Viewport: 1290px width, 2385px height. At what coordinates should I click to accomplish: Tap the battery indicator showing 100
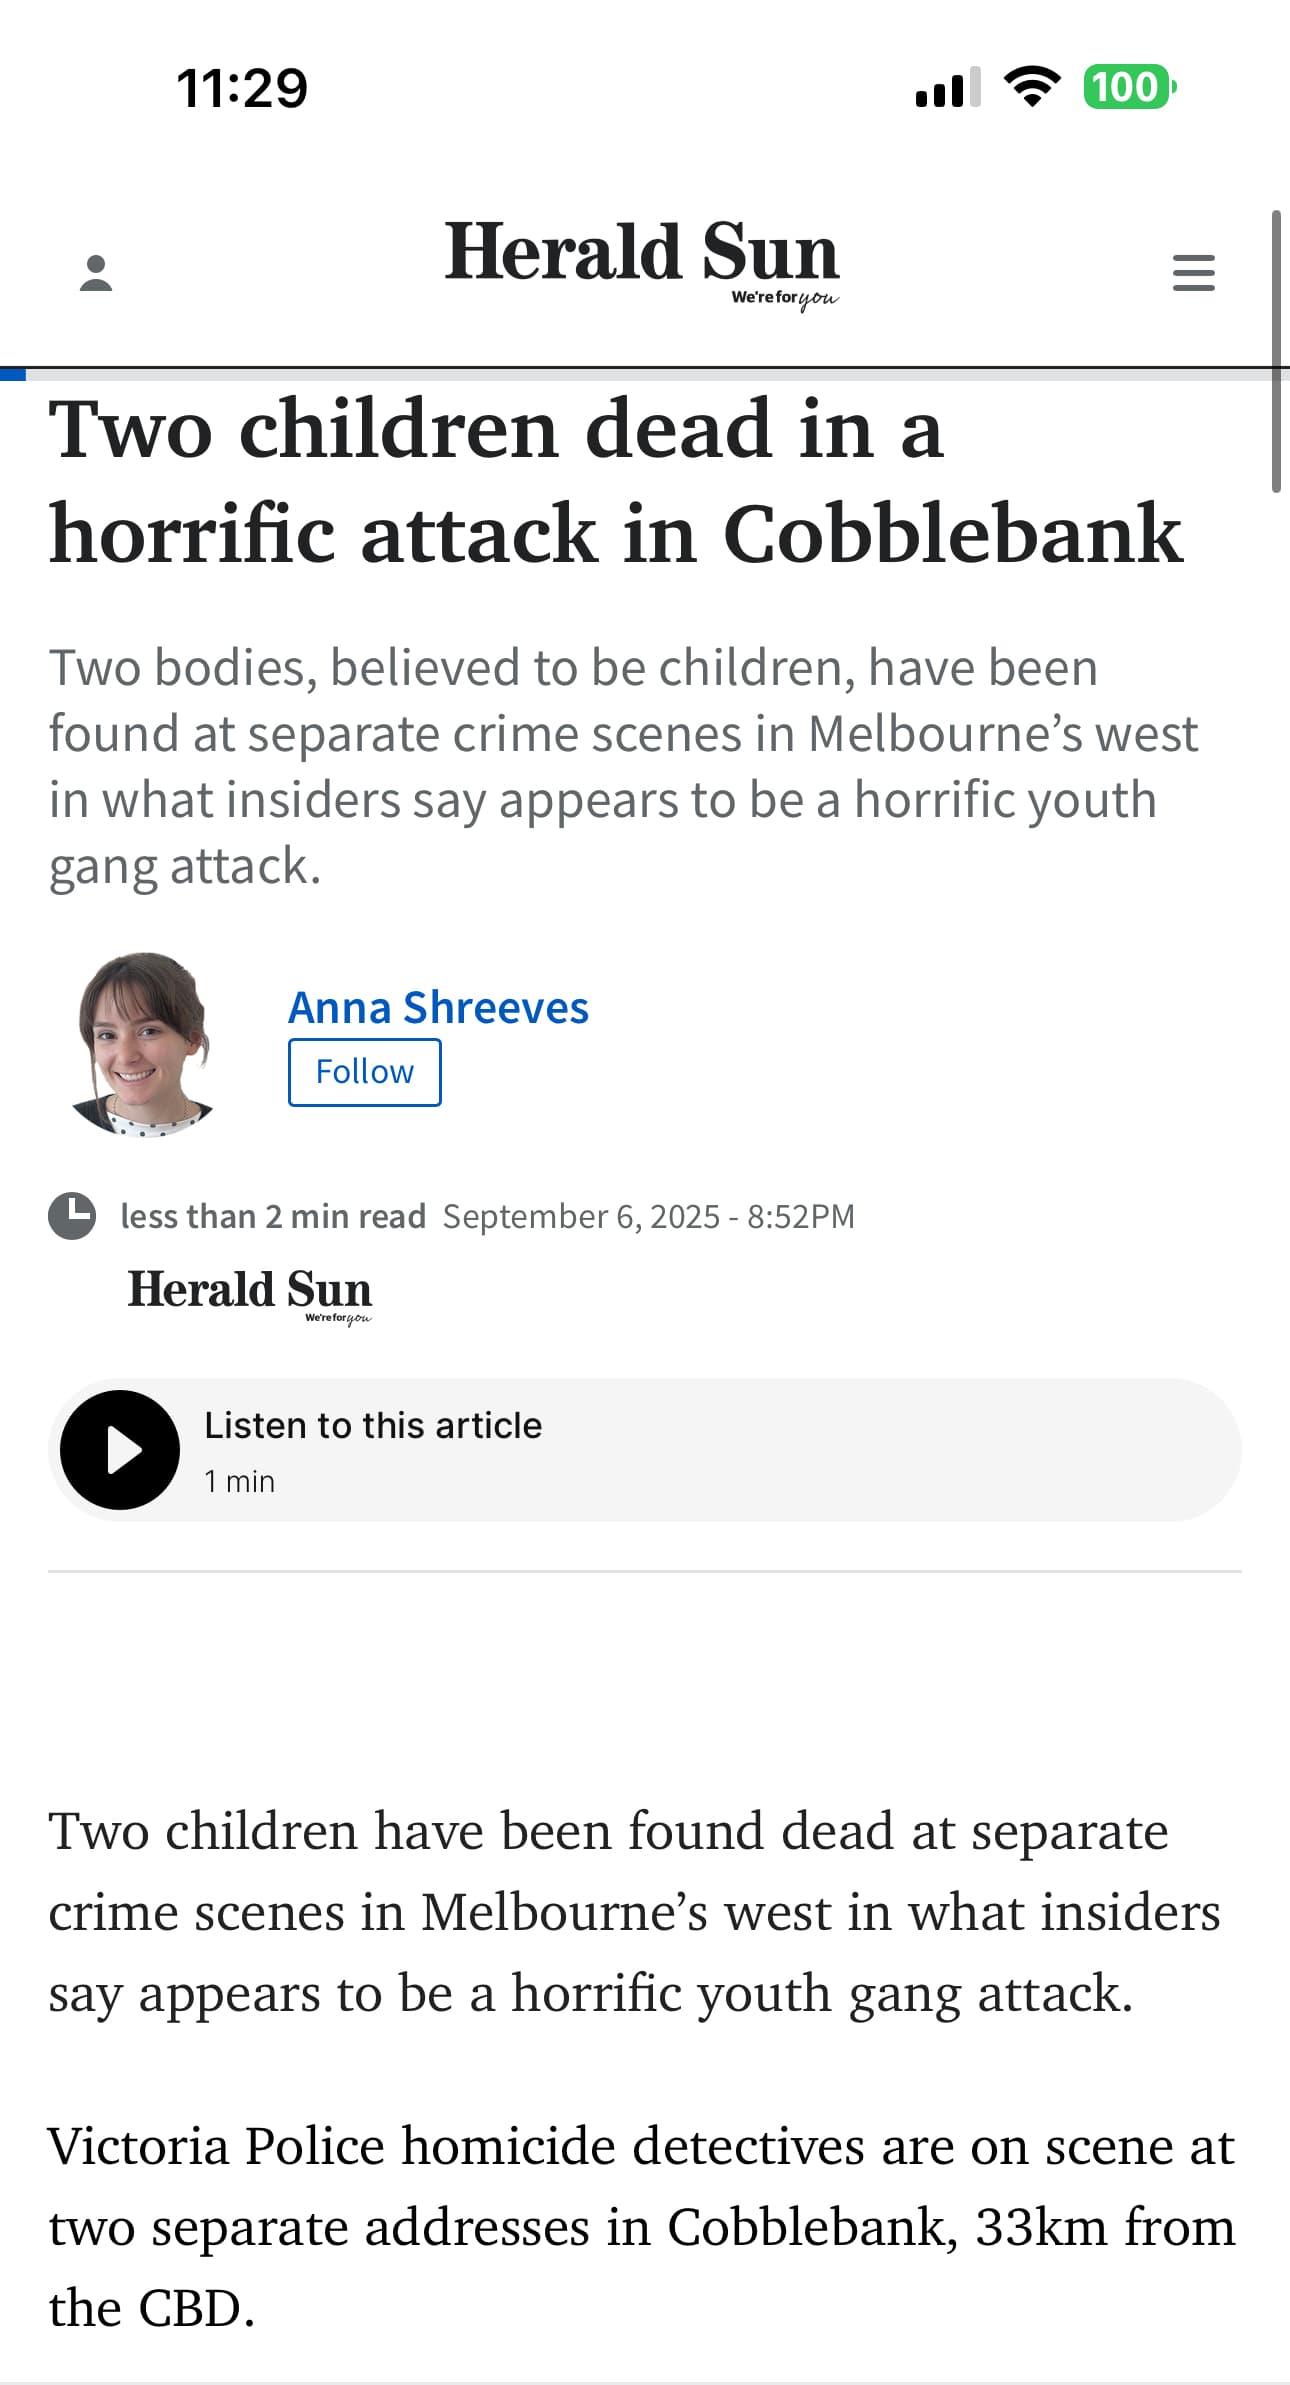(x=1129, y=87)
